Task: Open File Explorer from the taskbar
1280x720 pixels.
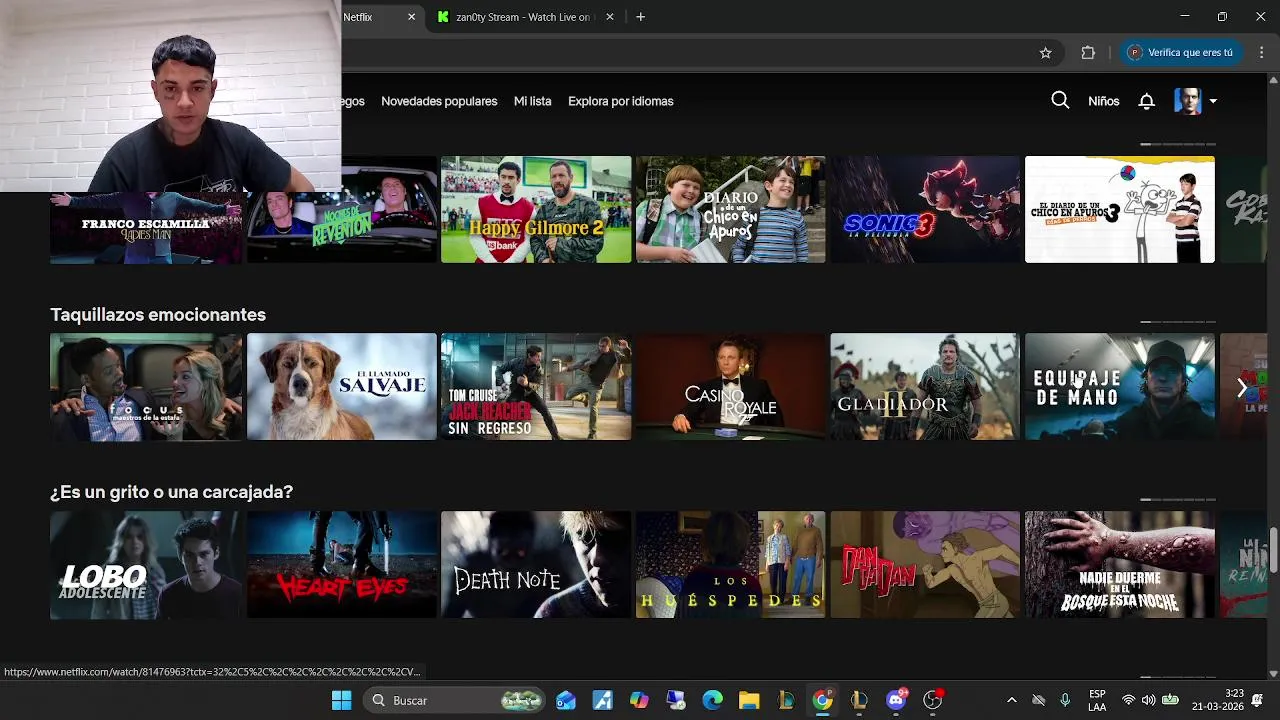Action: tap(749, 700)
